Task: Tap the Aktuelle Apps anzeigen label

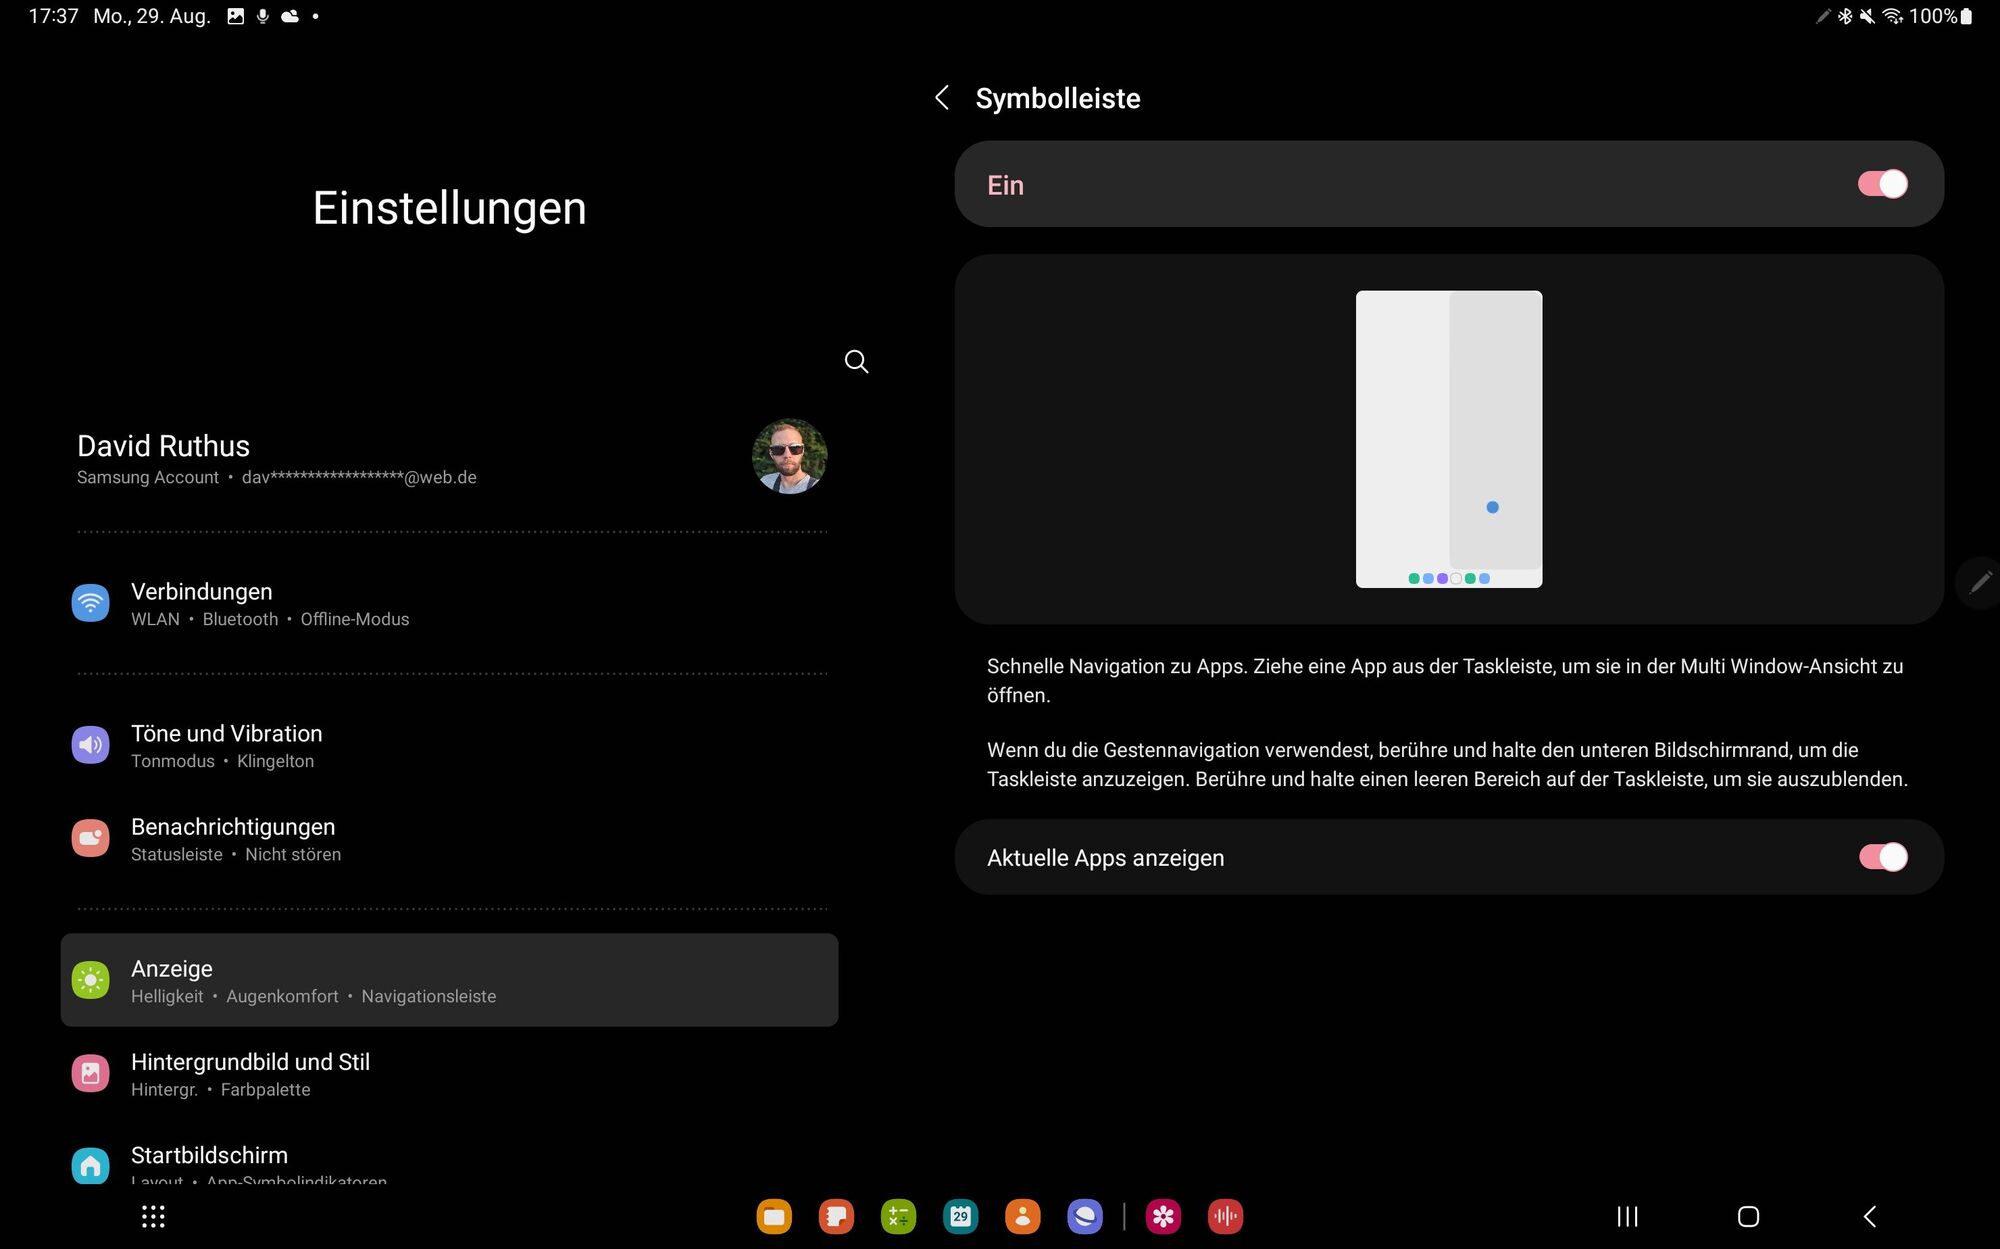Action: [1105, 858]
